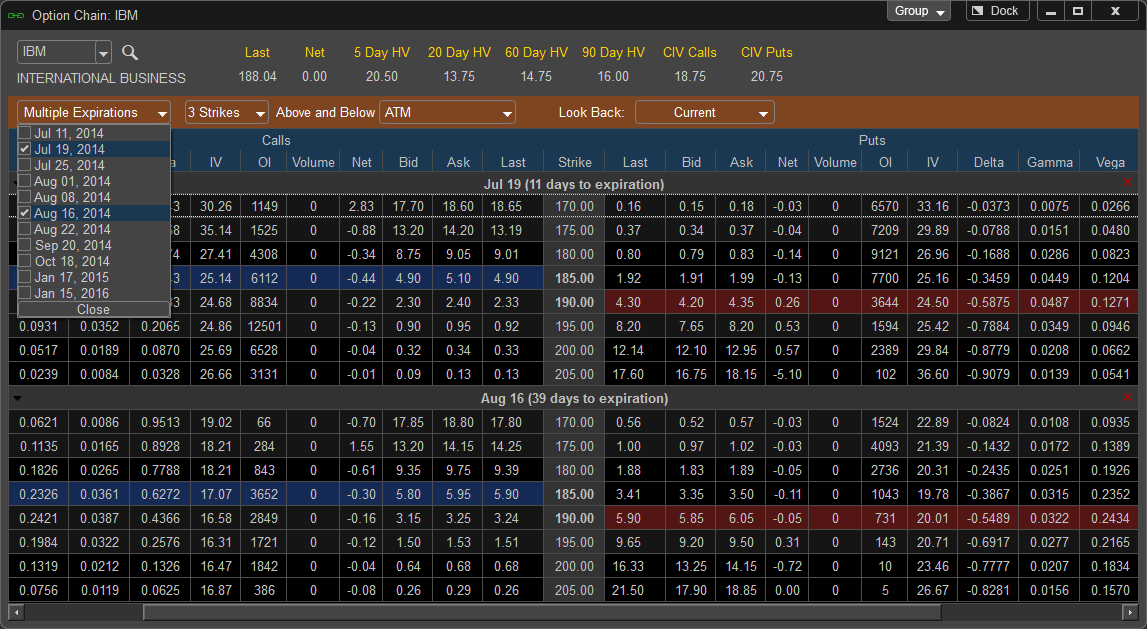Click the calls OI column header

tap(265, 162)
